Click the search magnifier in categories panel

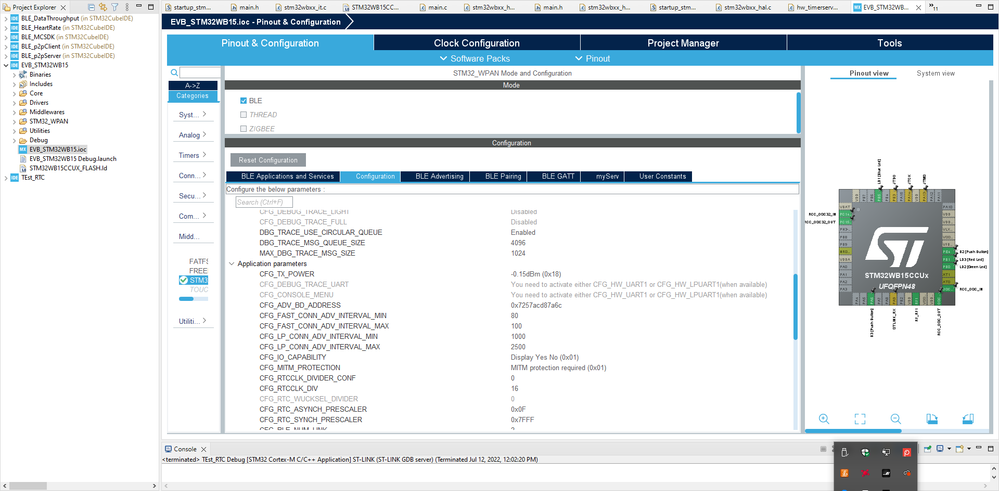tap(175, 73)
